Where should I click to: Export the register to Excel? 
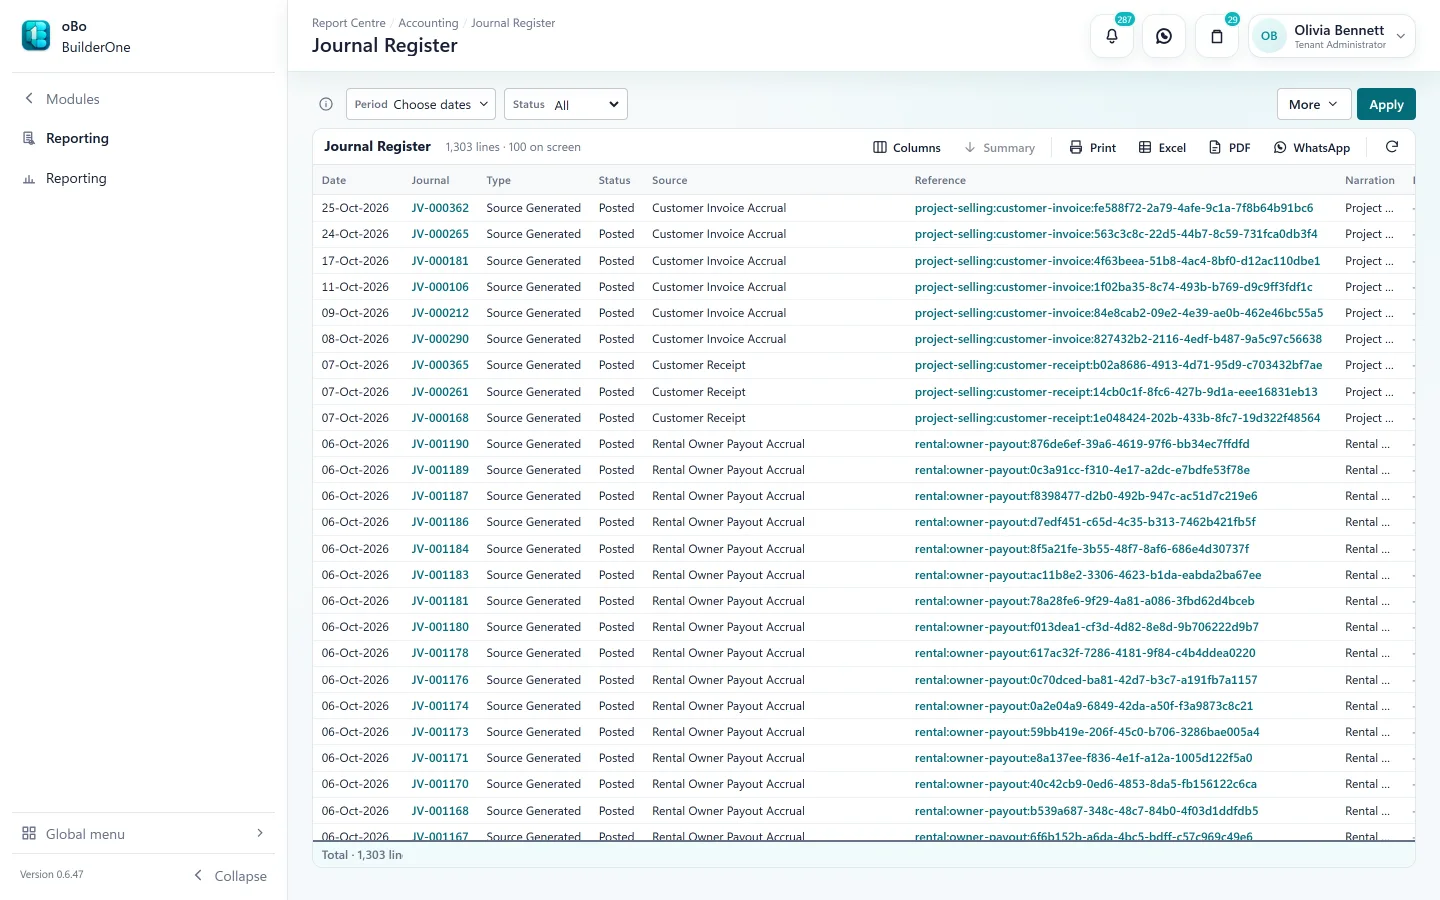[1162, 147]
